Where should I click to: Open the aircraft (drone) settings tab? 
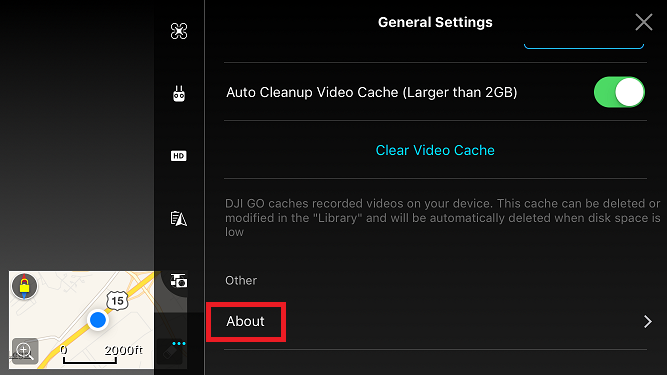tap(179, 31)
